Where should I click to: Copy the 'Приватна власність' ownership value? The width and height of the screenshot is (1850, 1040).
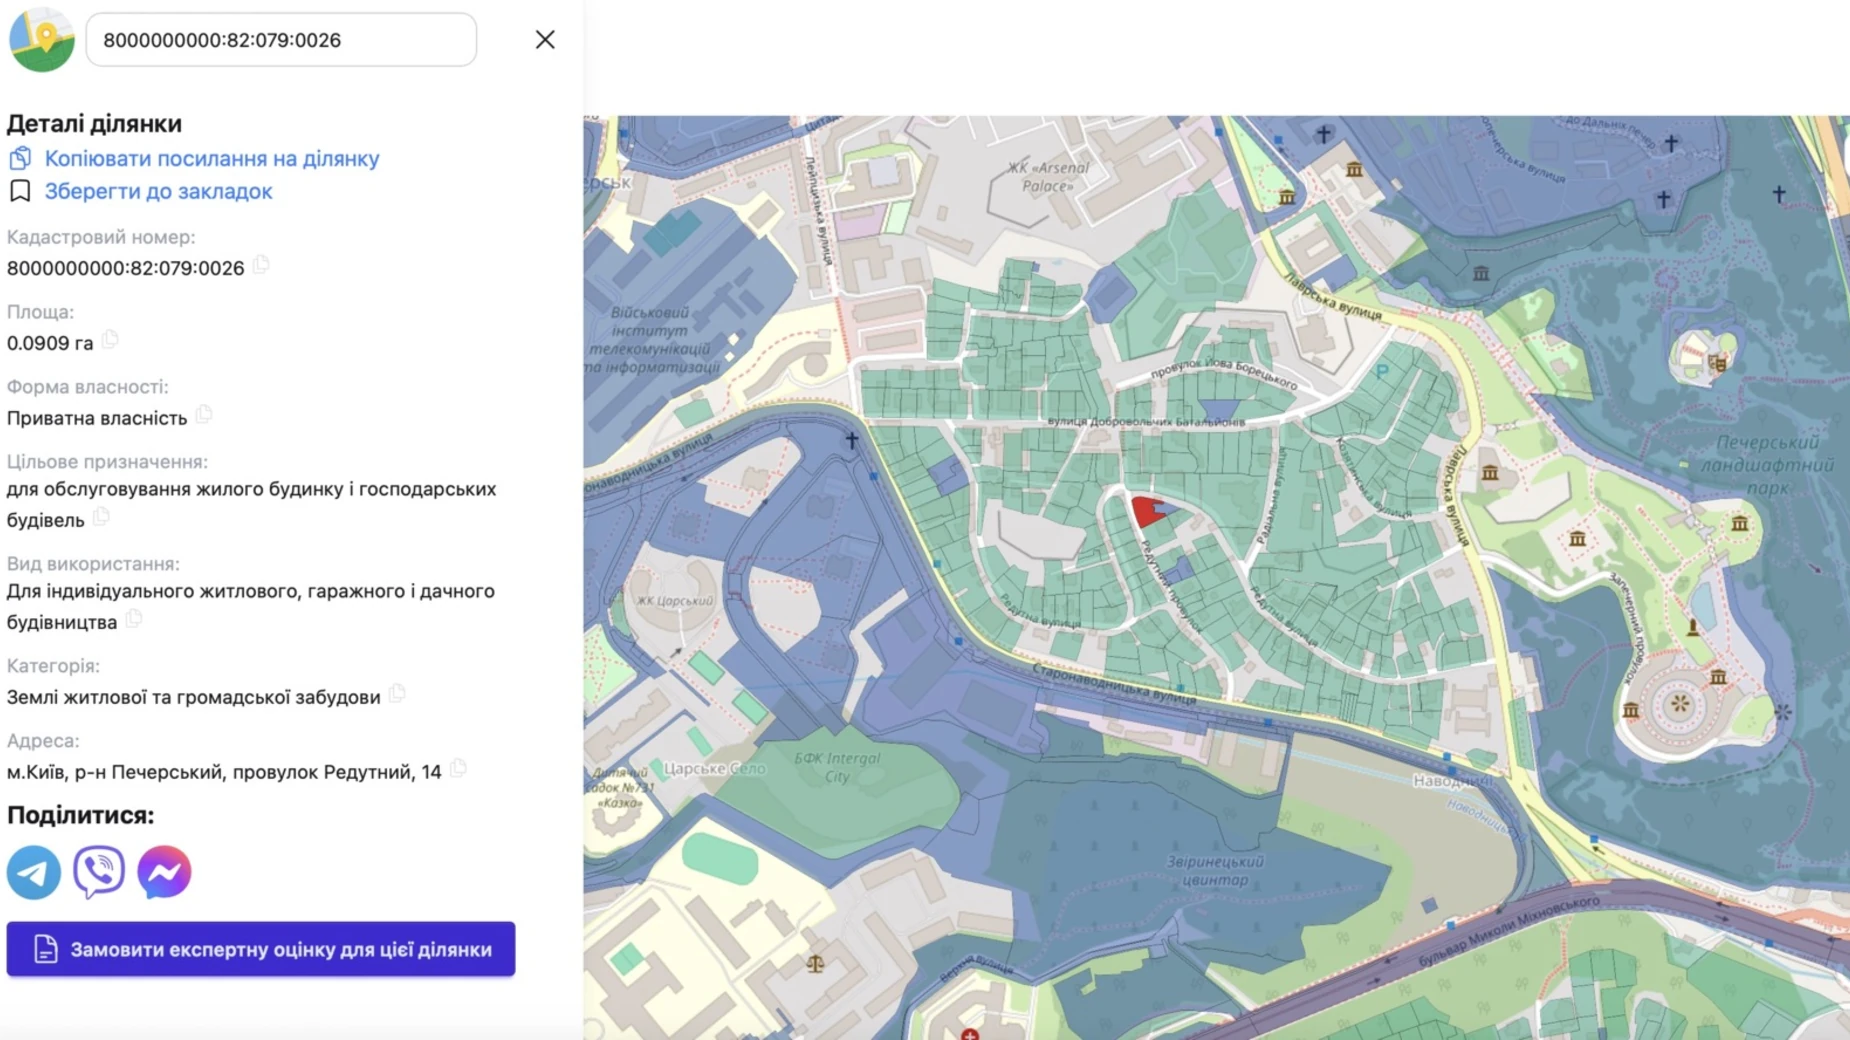[x=204, y=415]
